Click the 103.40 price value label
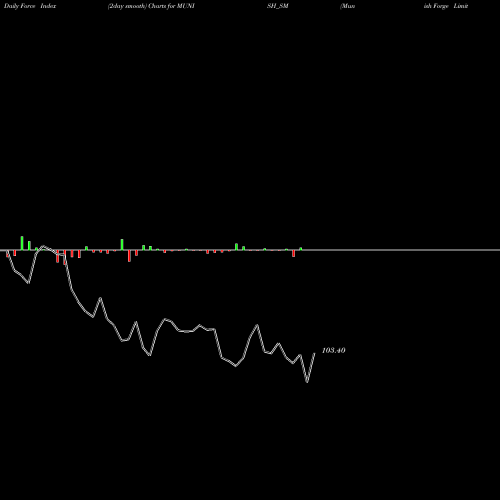 [x=333, y=350]
